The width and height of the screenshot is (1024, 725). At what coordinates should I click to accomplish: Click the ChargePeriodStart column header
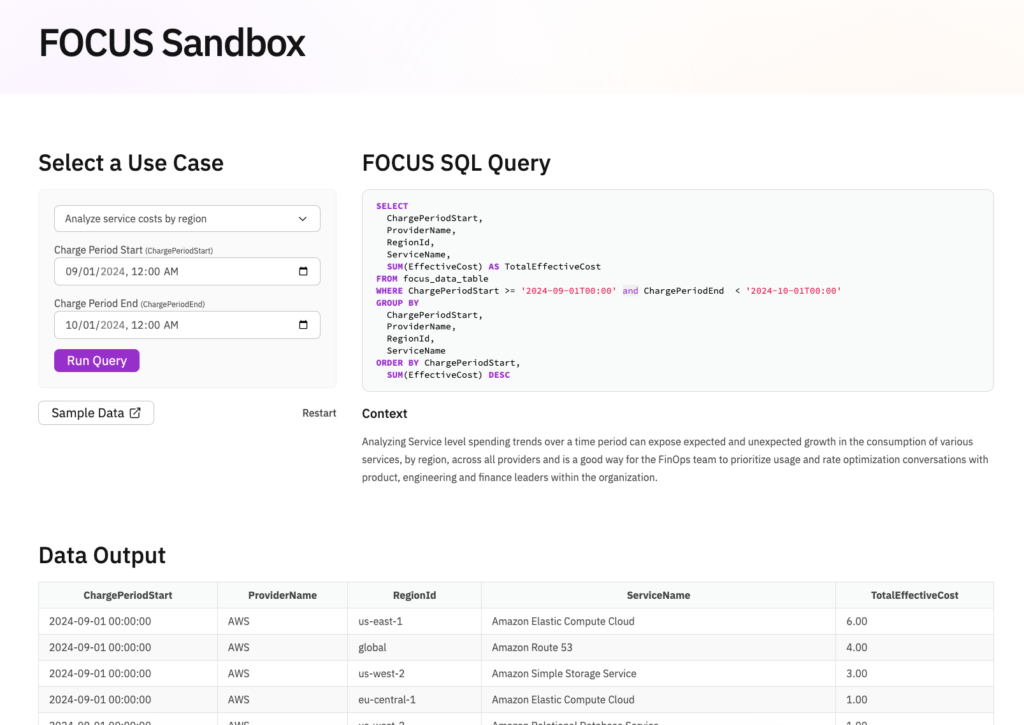tap(127, 595)
